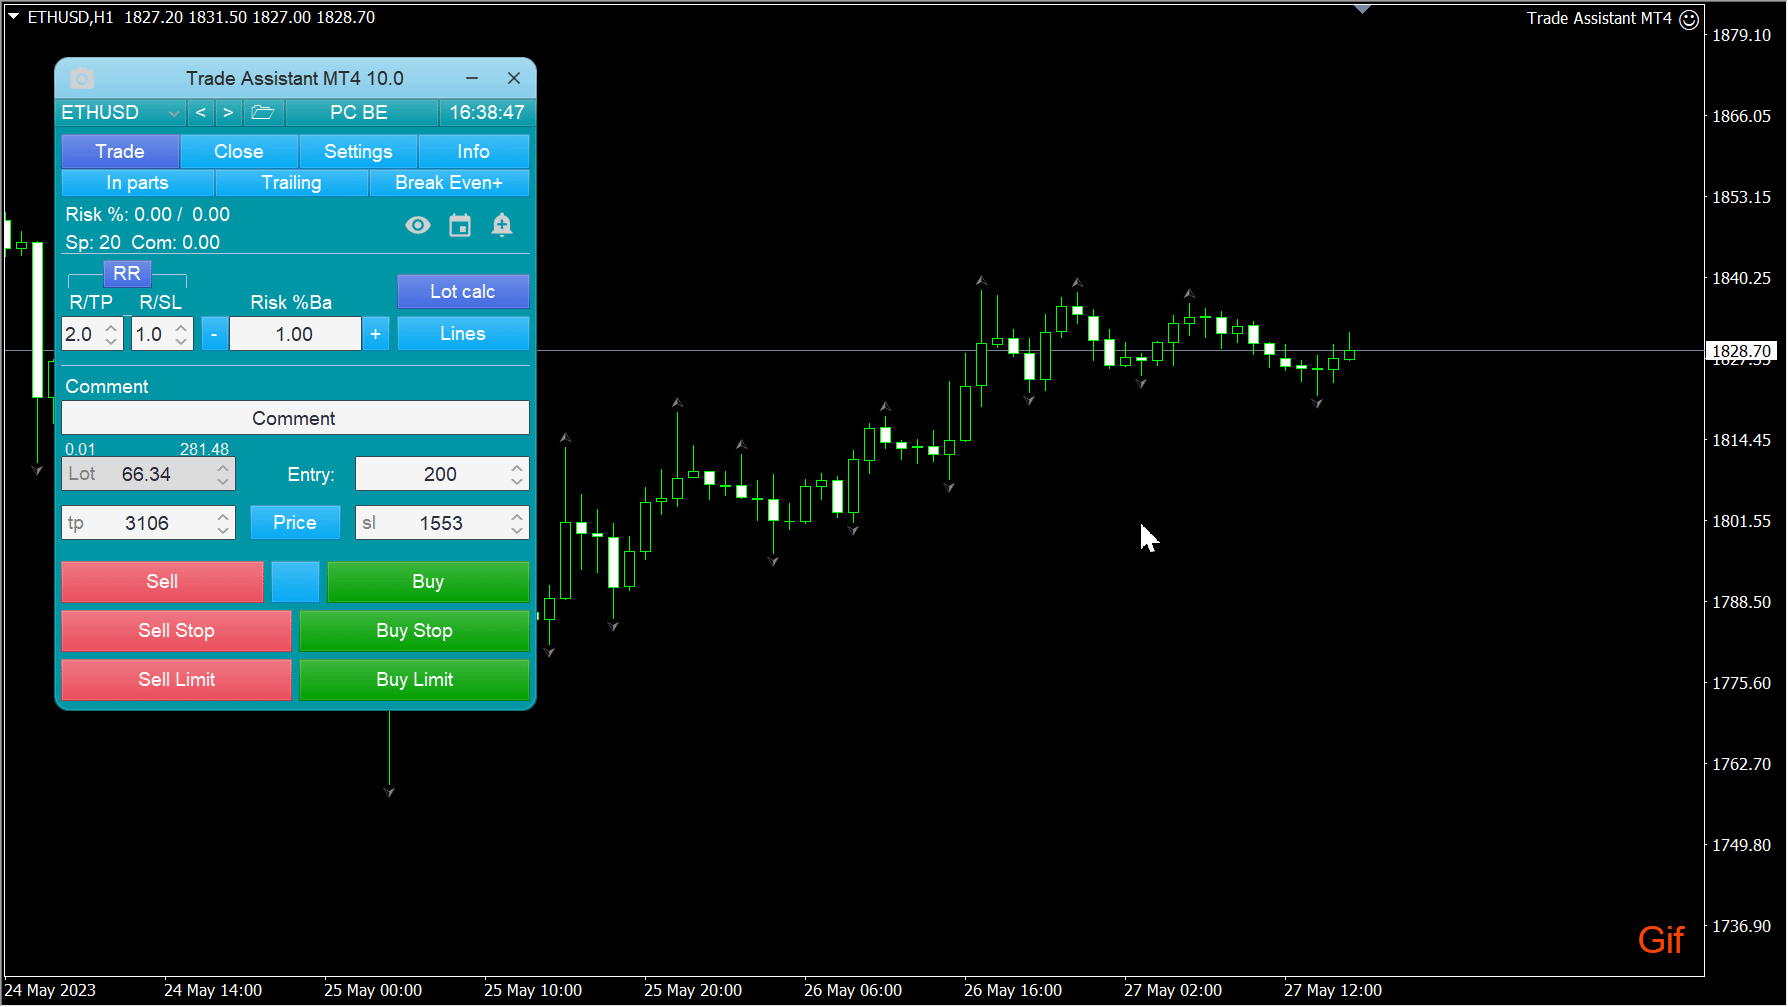The image size is (1788, 1007).
Task: Open the calendar news icon
Action: tap(460, 225)
